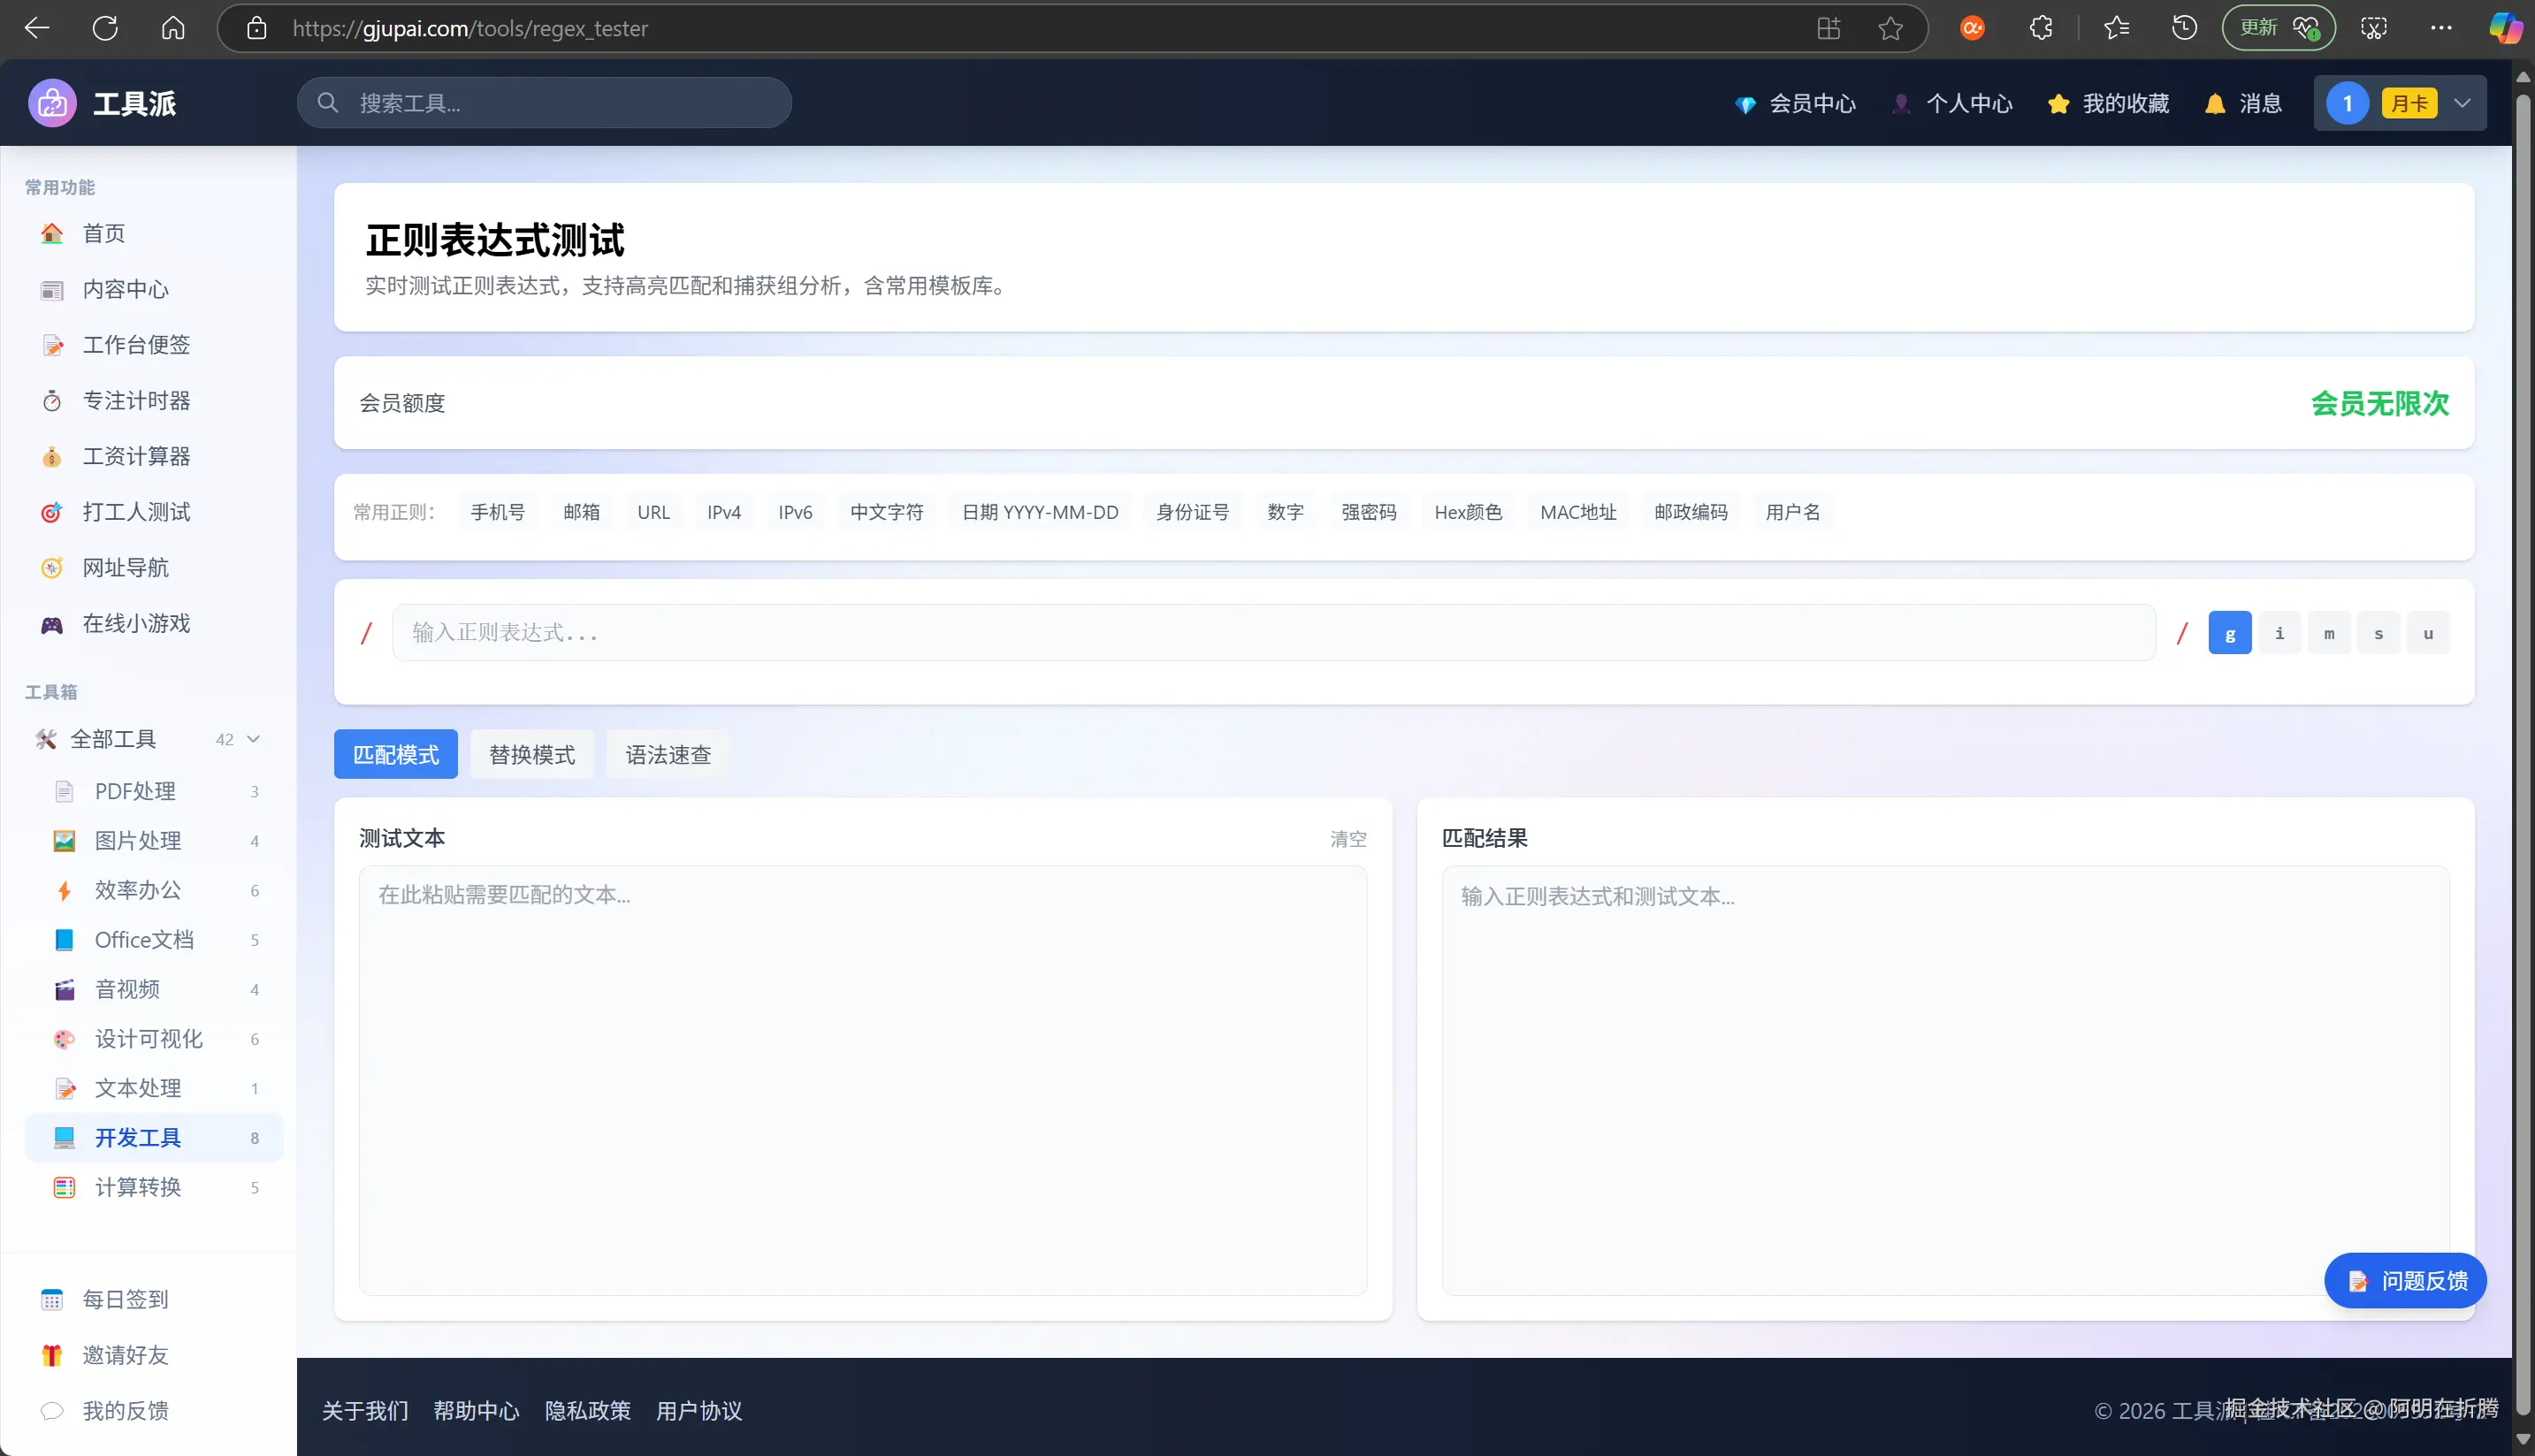Open 我的收藏 in top navigation
Screen dimensions: 2535x1456
[x=2108, y=103]
